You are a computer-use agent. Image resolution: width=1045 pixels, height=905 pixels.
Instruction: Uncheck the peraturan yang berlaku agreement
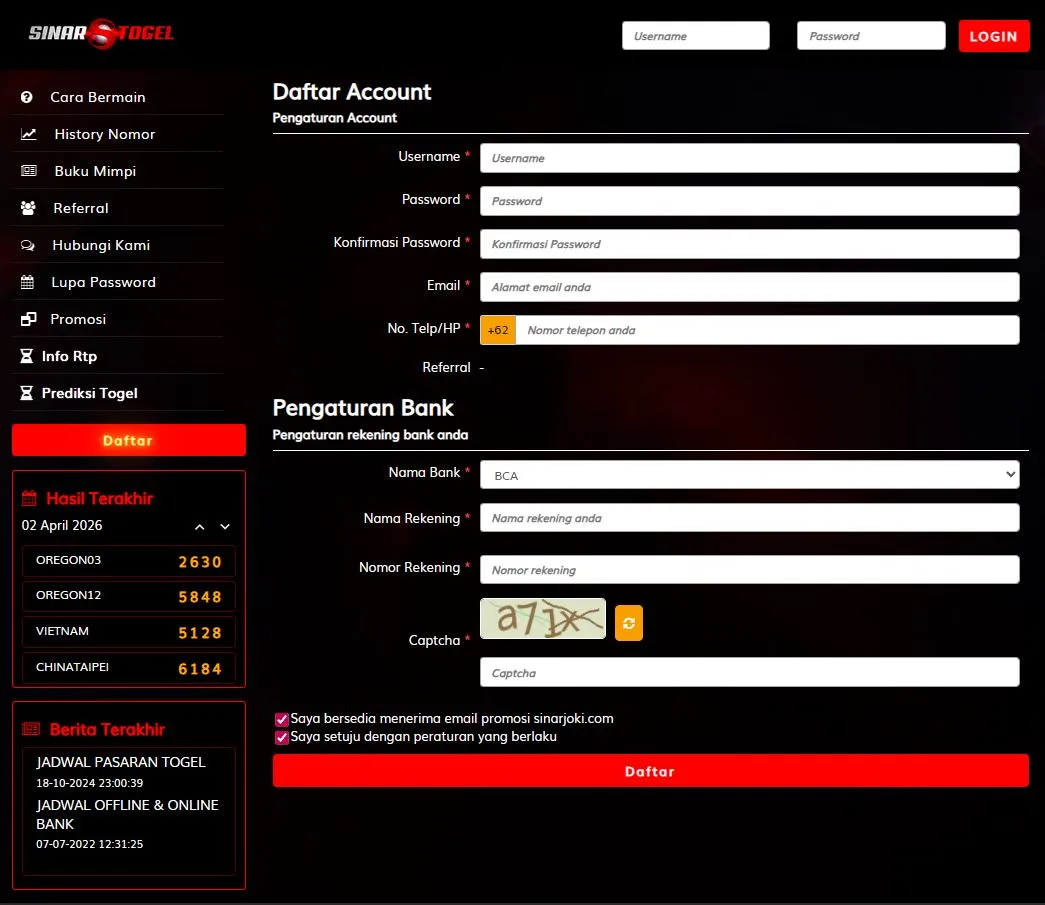click(281, 737)
